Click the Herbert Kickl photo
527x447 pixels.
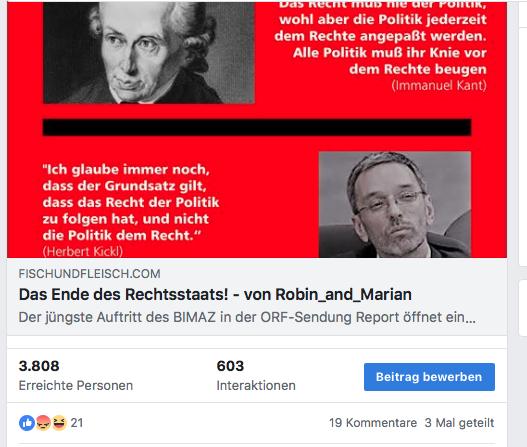(x=395, y=205)
